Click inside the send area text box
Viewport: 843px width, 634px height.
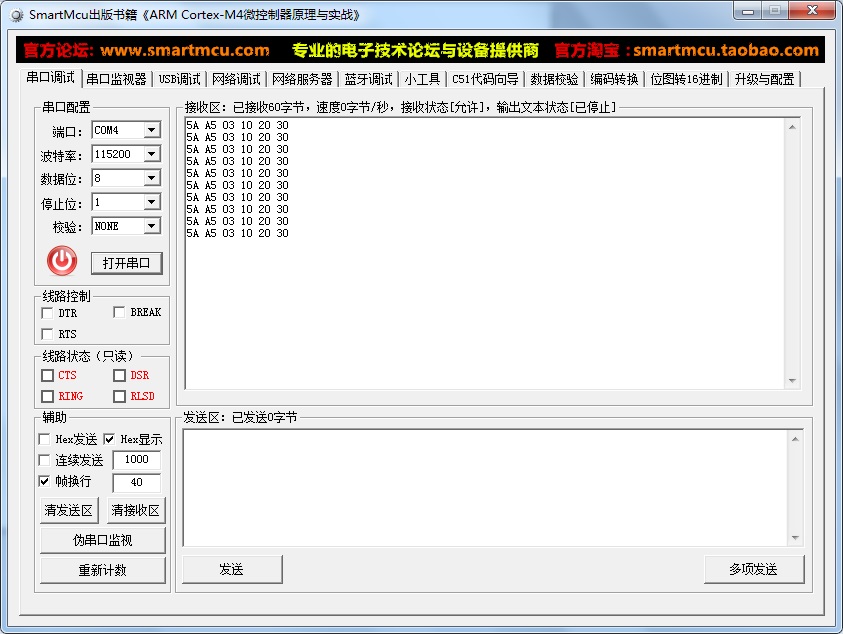[x=485, y=488]
